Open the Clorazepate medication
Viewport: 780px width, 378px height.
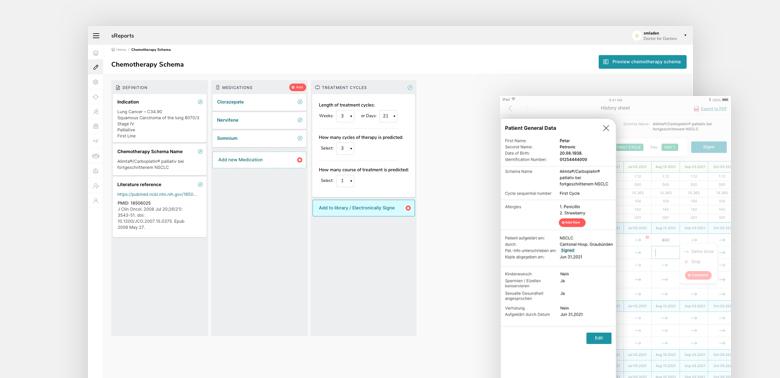[230, 102]
